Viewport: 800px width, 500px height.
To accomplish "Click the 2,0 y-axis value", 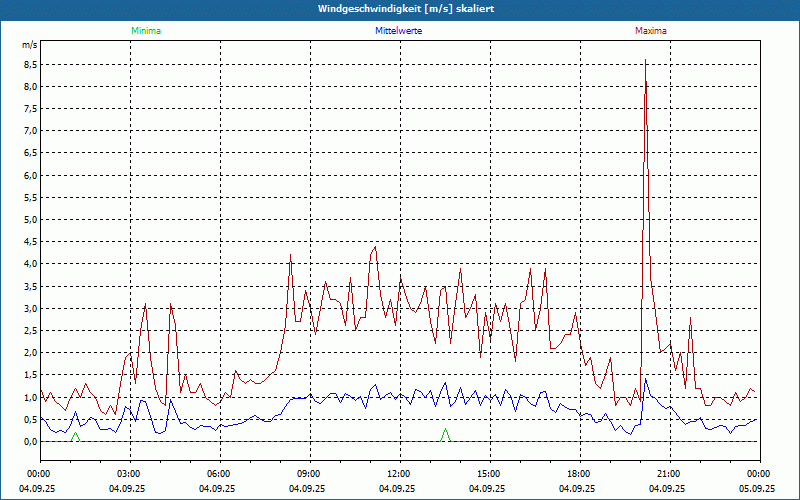I will coord(30,353).
